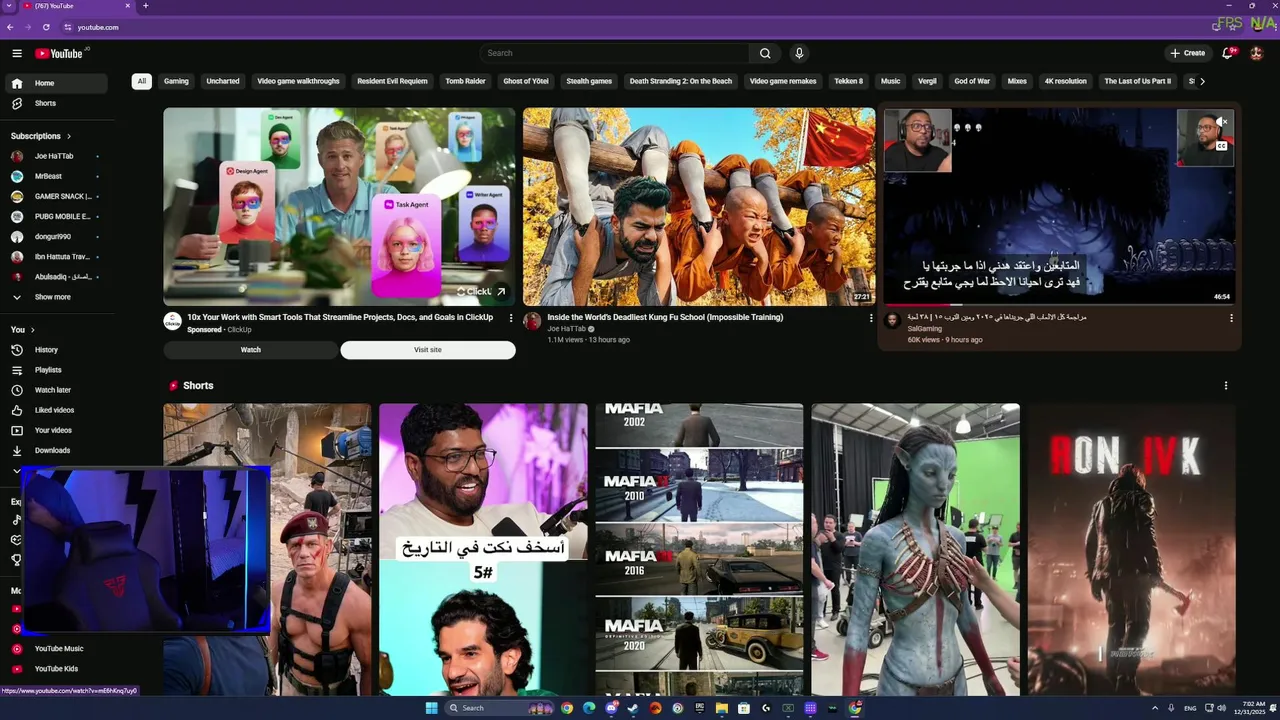The height and width of the screenshot is (720, 1280).
Task: Open a new browser tab
Action: click(x=145, y=6)
